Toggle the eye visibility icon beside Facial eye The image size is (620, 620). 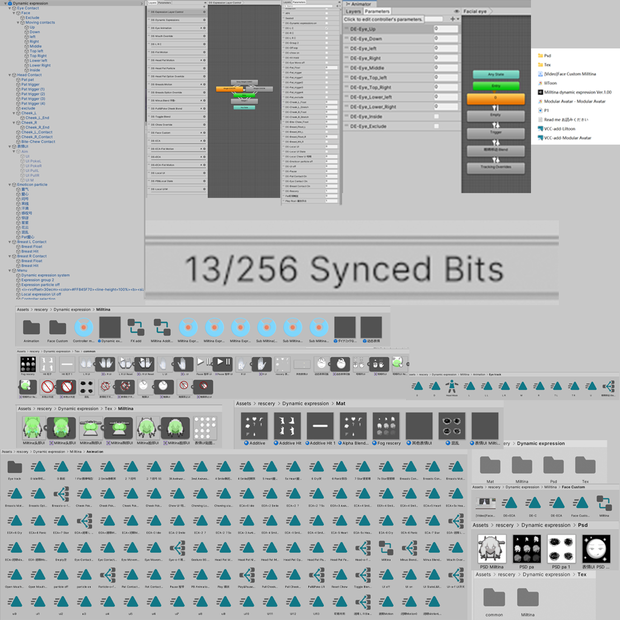[457, 11]
